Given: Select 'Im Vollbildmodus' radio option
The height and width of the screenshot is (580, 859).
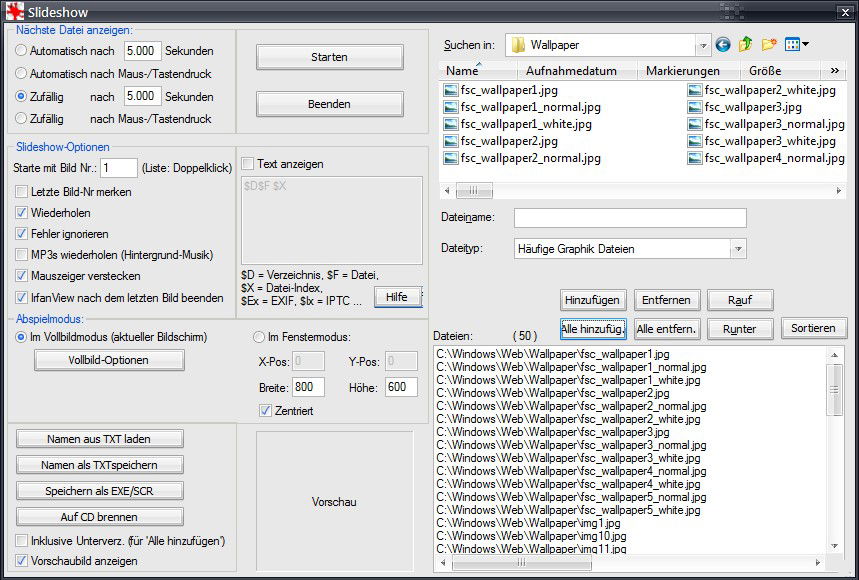Looking at the screenshot, I should coord(21,337).
